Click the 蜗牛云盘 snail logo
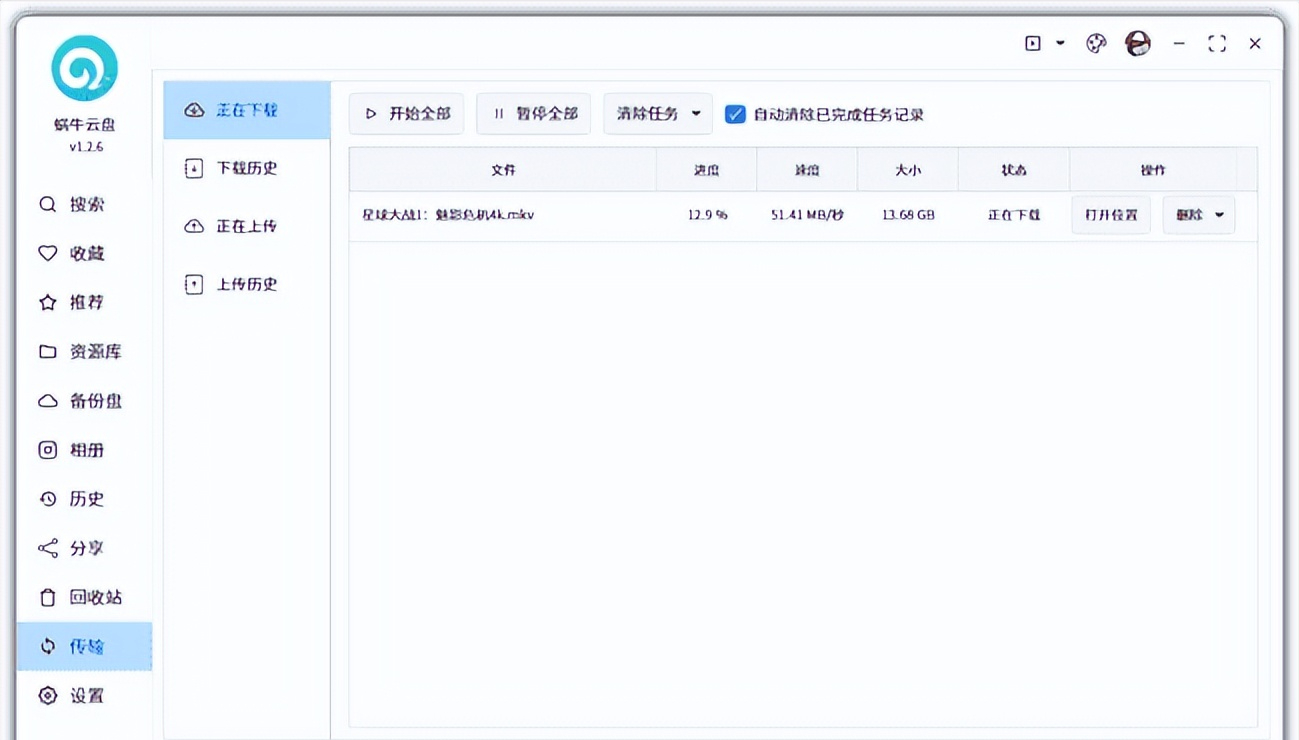Screen dimensions: 1299x740 tap(85, 69)
